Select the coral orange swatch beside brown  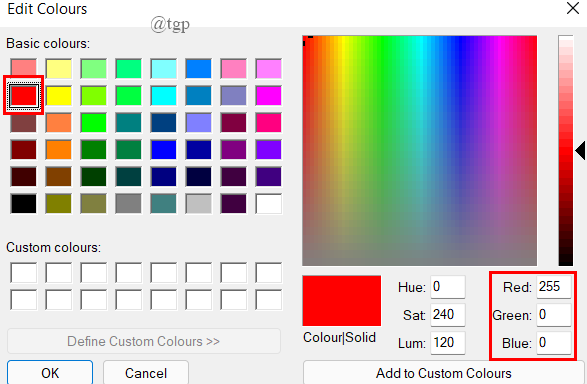pos(59,123)
